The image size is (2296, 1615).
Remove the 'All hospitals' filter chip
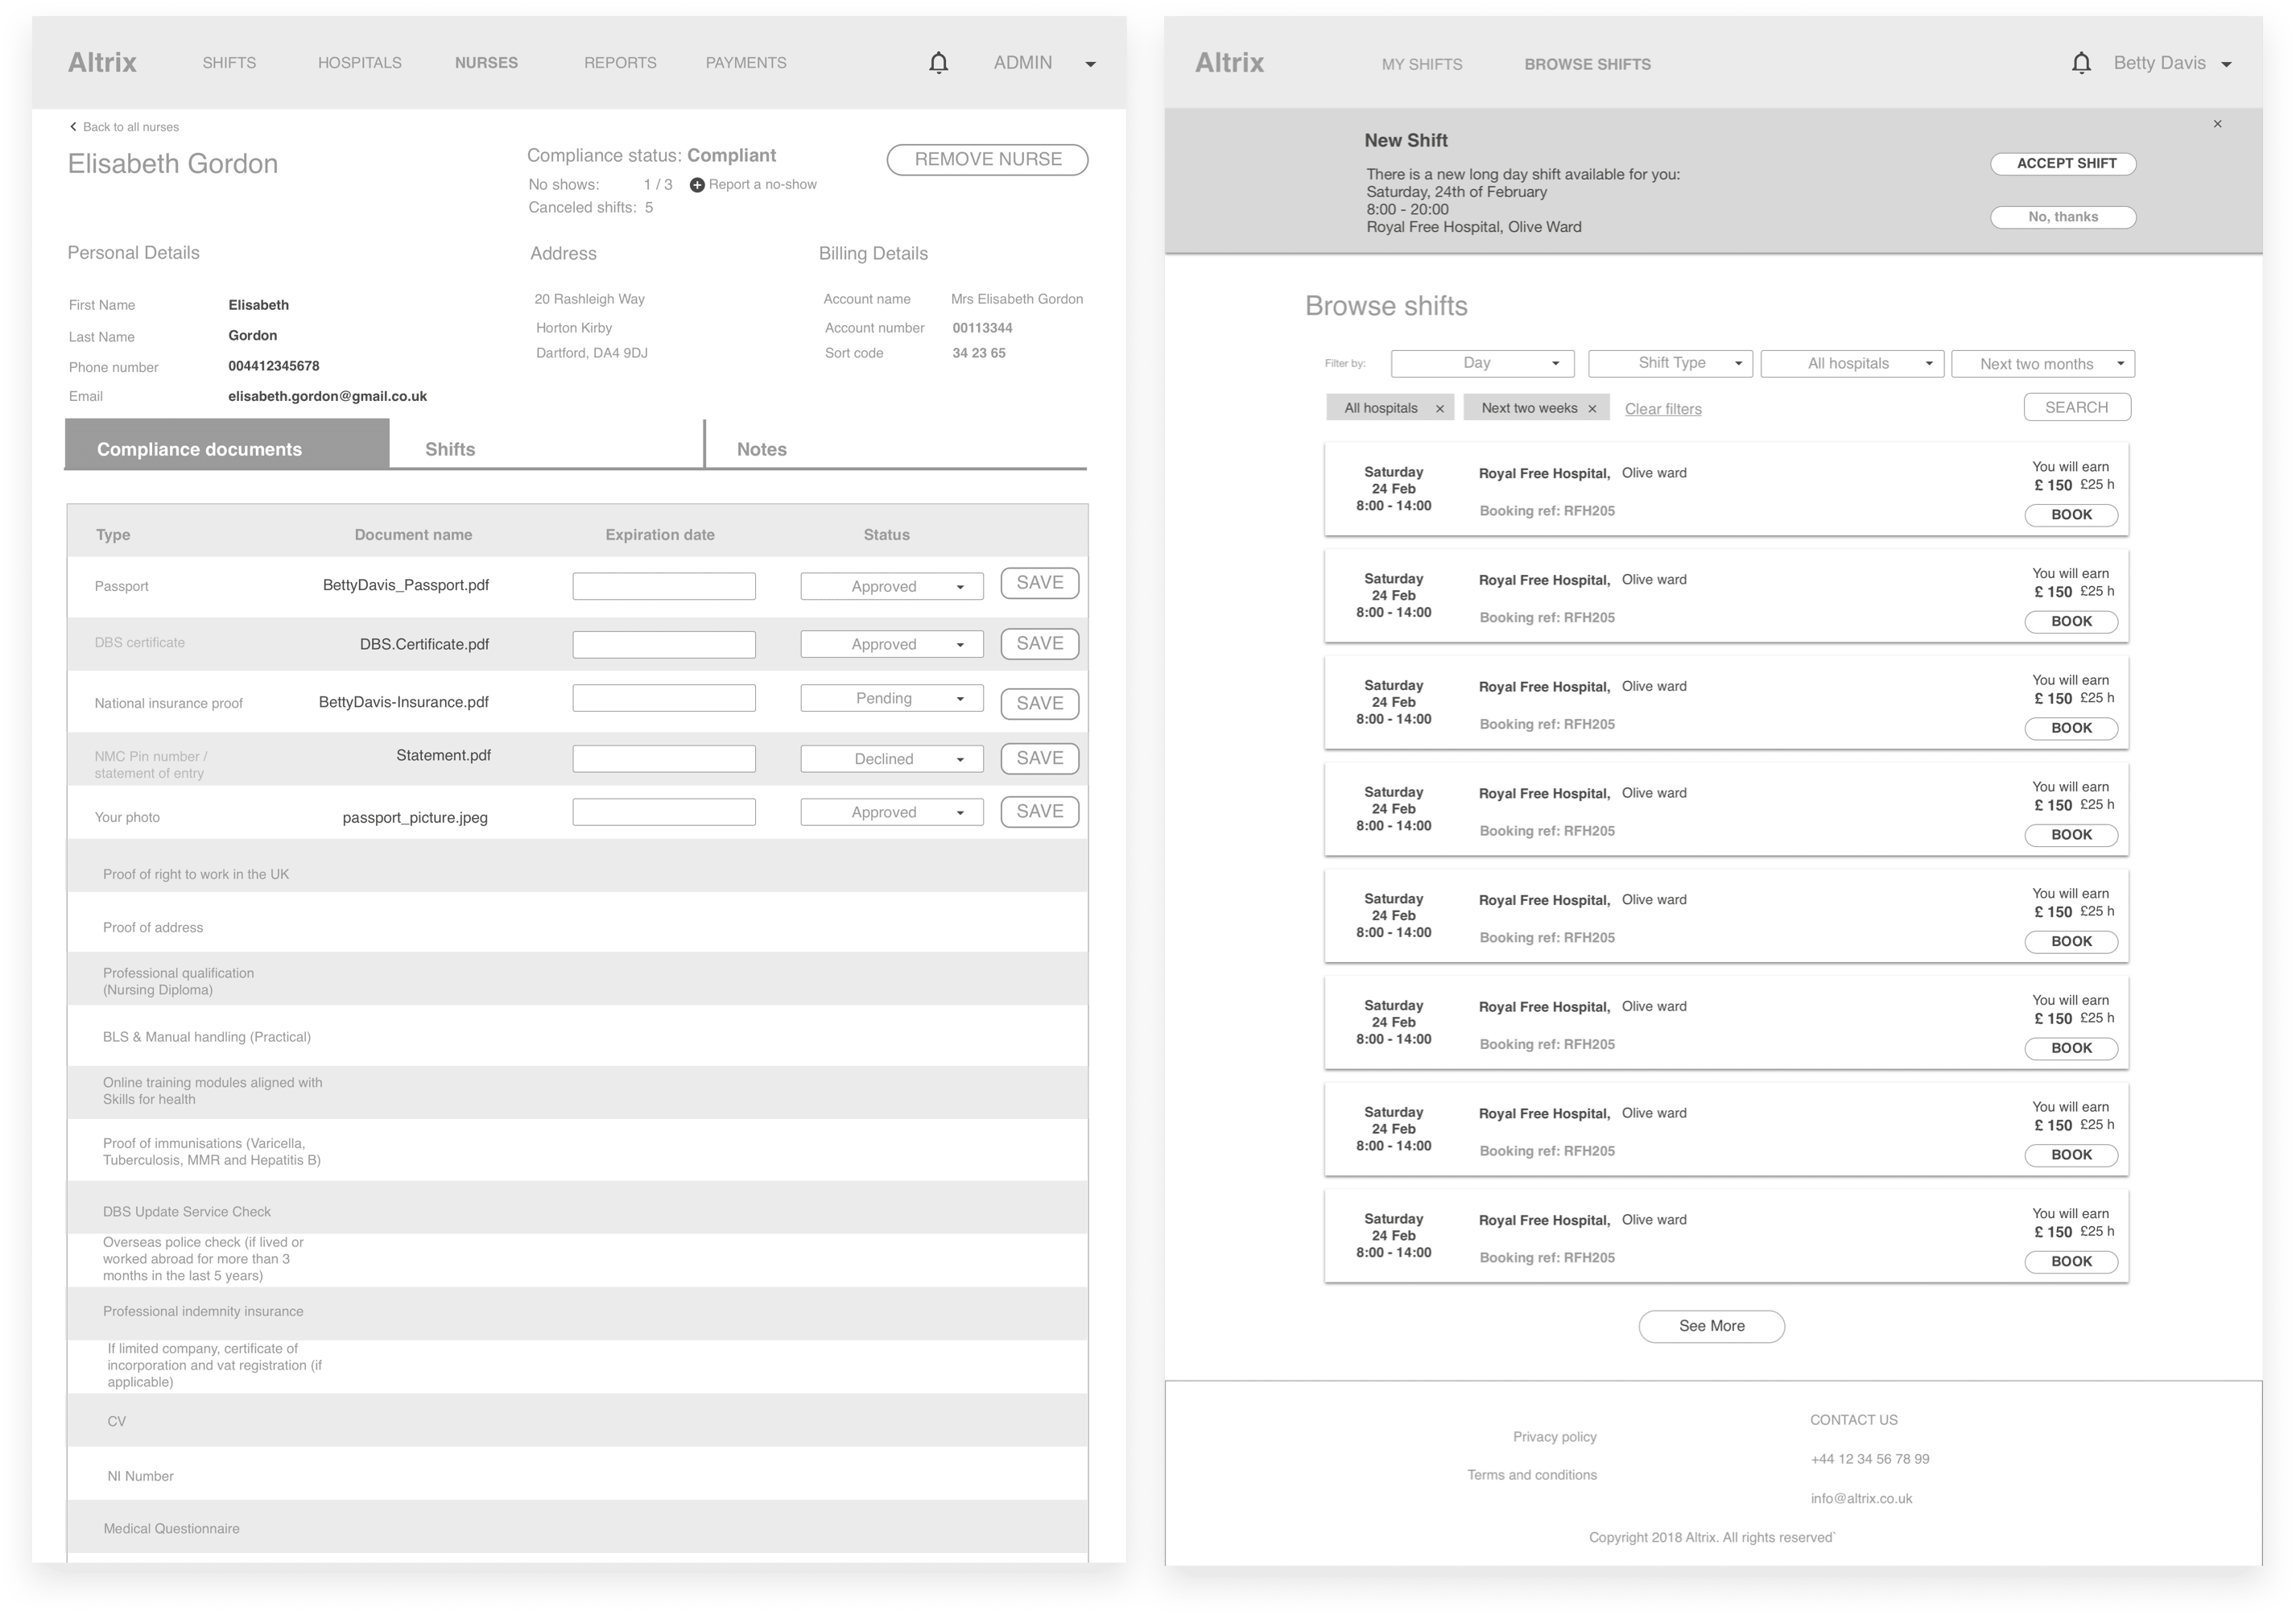[1439, 409]
